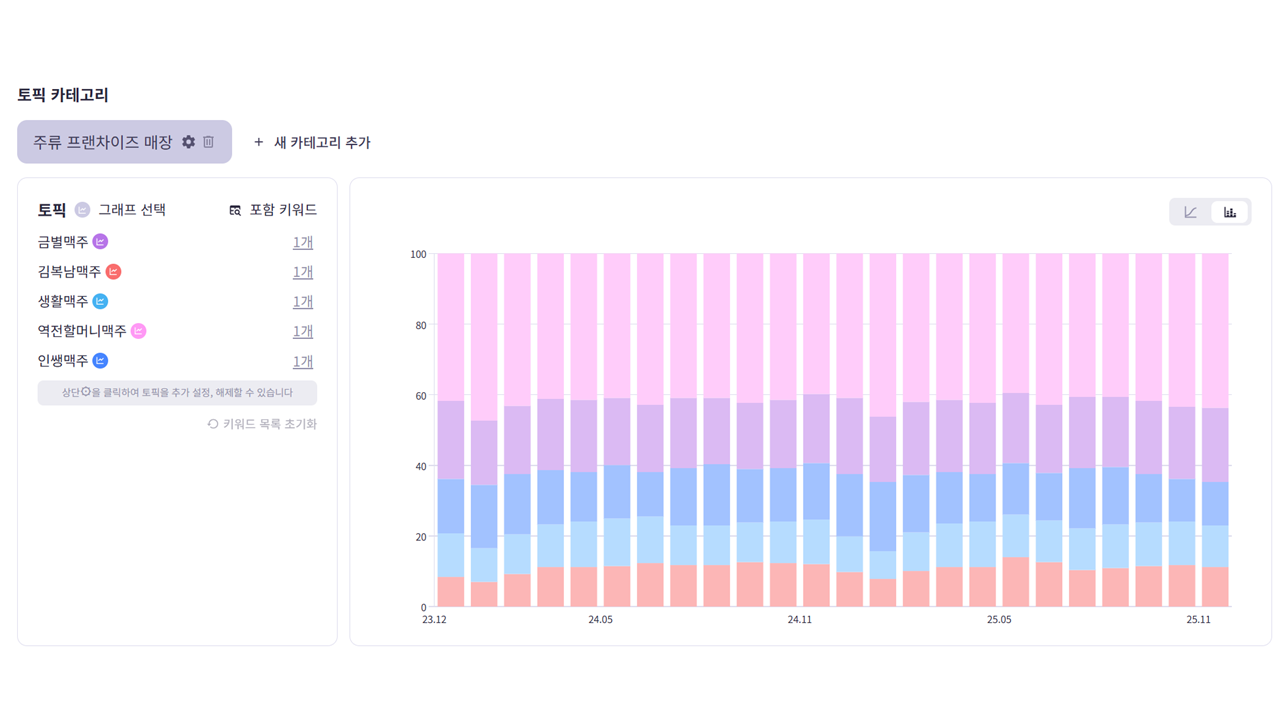Open settings gear for 주류 프랜차이즈 매장 category
Viewport: 1280px width, 720px height.
click(188, 142)
